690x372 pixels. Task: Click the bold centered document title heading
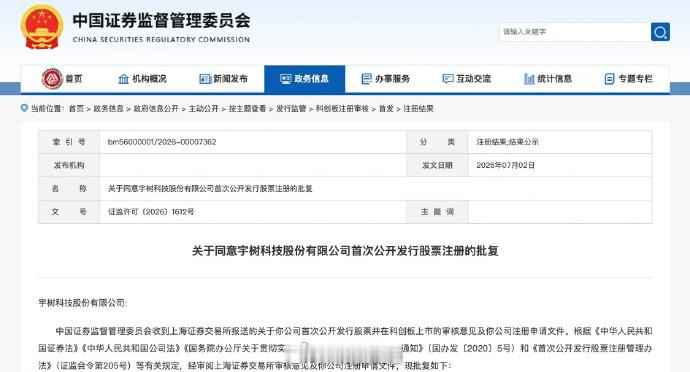(x=345, y=250)
